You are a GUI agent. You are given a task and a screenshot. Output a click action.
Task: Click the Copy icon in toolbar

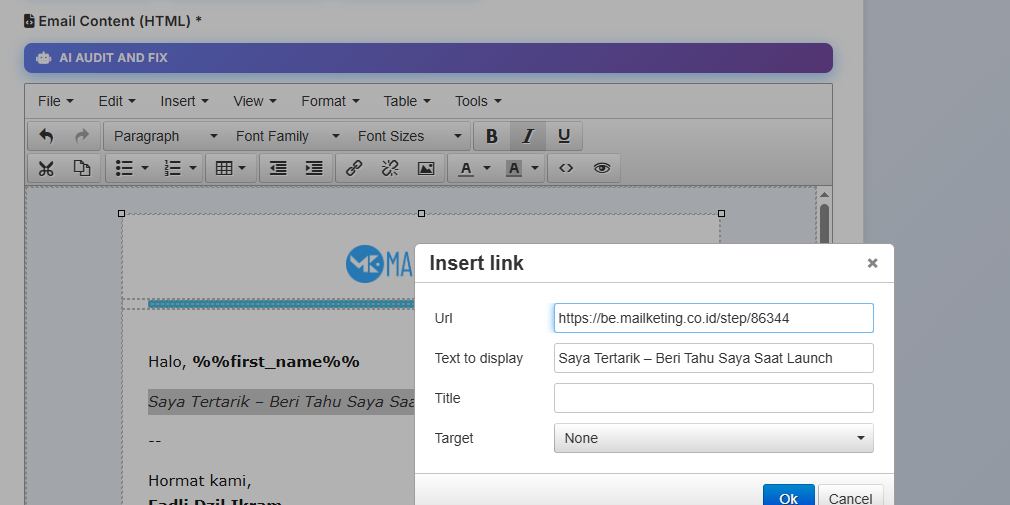pyautogui.click(x=82, y=168)
